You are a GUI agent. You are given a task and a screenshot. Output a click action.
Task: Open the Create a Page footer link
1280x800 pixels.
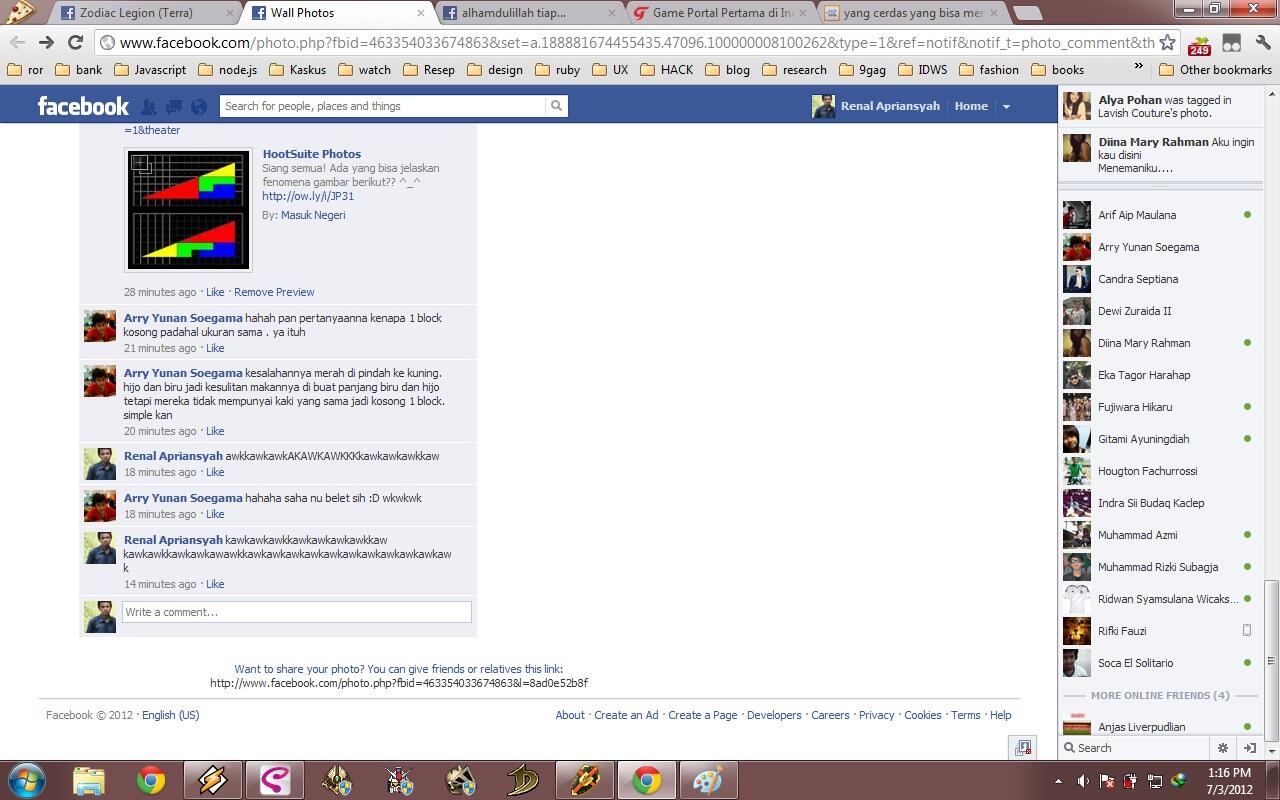pyautogui.click(x=703, y=715)
